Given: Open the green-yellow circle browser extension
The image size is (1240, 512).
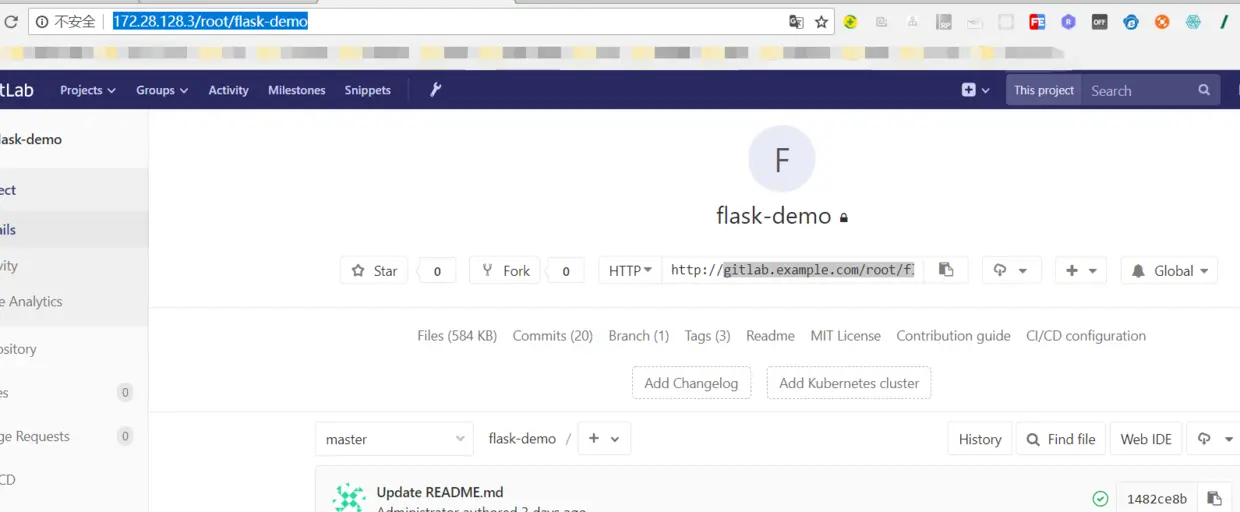Looking at the screenshot, I should tap(850, 21).
